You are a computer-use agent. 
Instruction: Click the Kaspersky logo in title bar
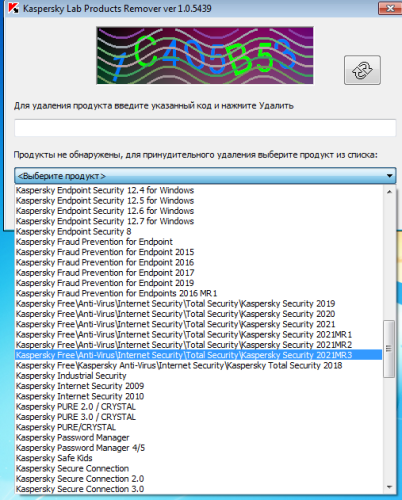pyautogui.click(x=13, y=8)
